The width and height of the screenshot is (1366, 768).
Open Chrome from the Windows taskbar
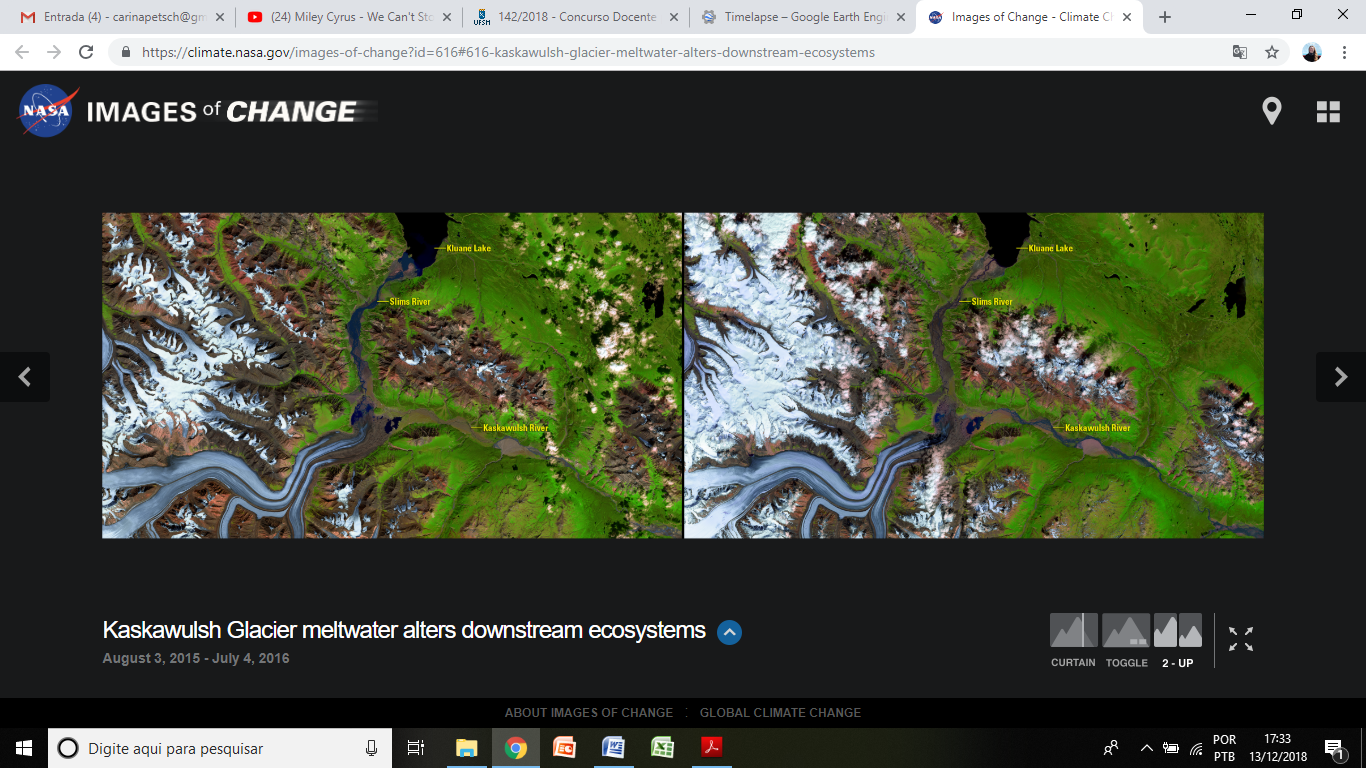point(515,748)
